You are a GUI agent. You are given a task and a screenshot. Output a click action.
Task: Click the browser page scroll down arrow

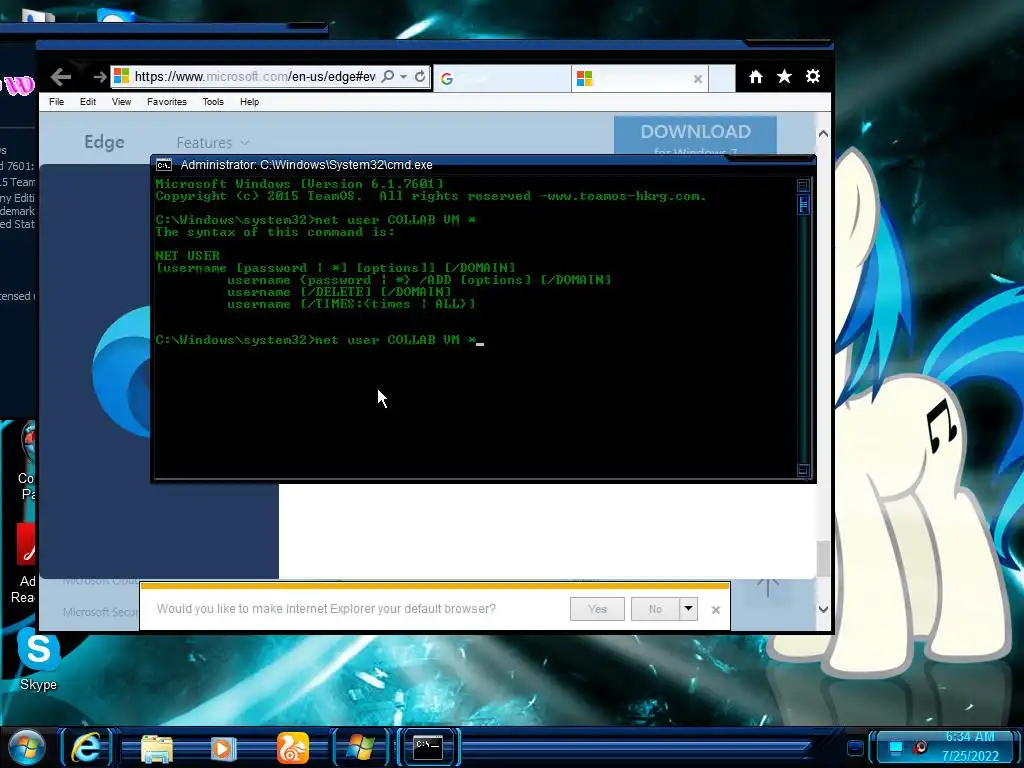coord(824,609)
